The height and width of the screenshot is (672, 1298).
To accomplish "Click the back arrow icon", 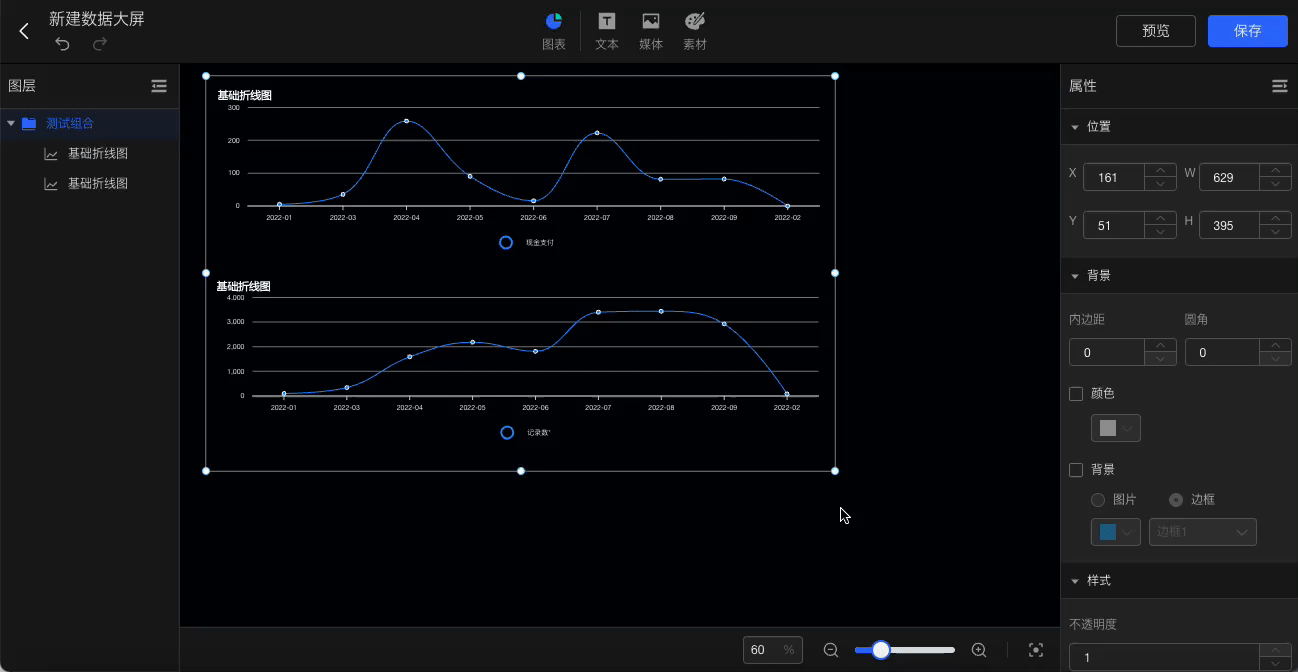I will [24, 31].
